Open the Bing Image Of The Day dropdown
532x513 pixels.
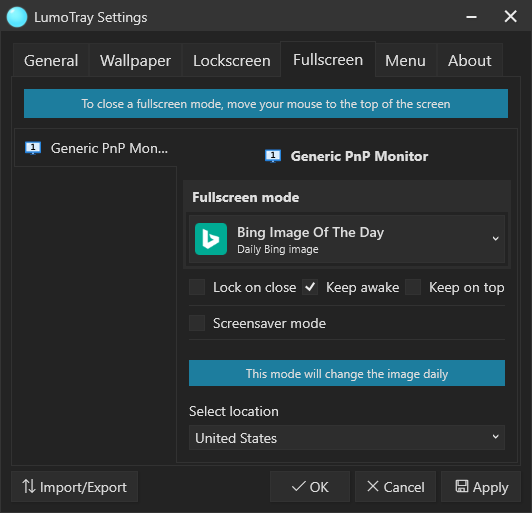(x=347, y=239)
